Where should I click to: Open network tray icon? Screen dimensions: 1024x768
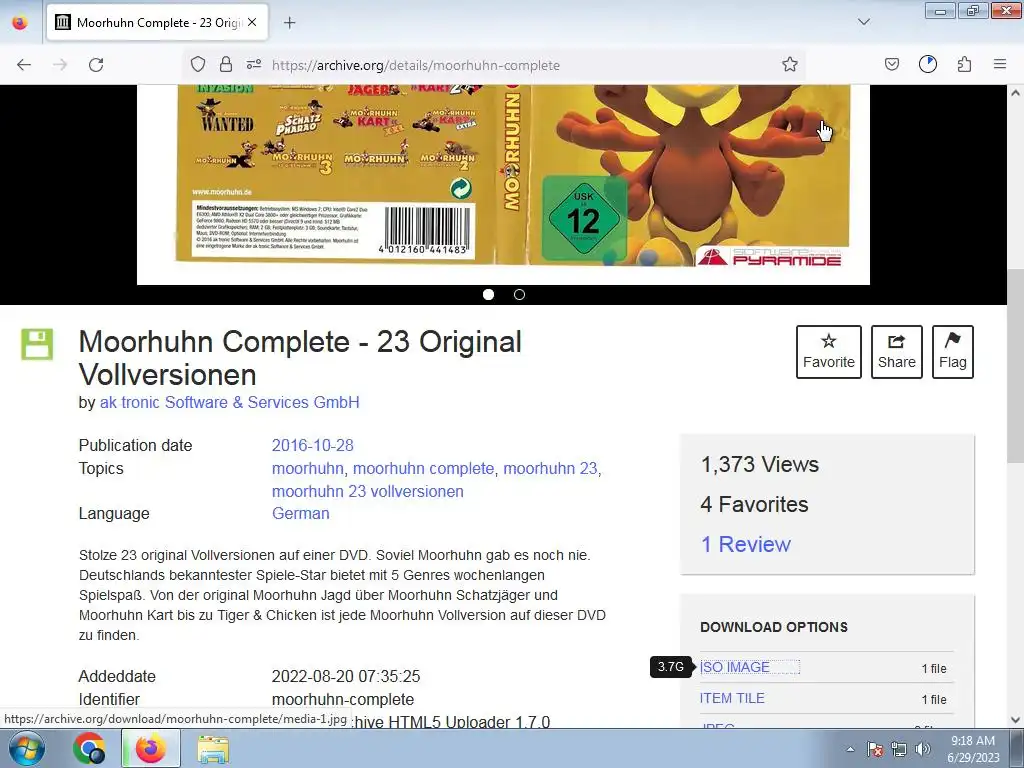click(899, 749)
